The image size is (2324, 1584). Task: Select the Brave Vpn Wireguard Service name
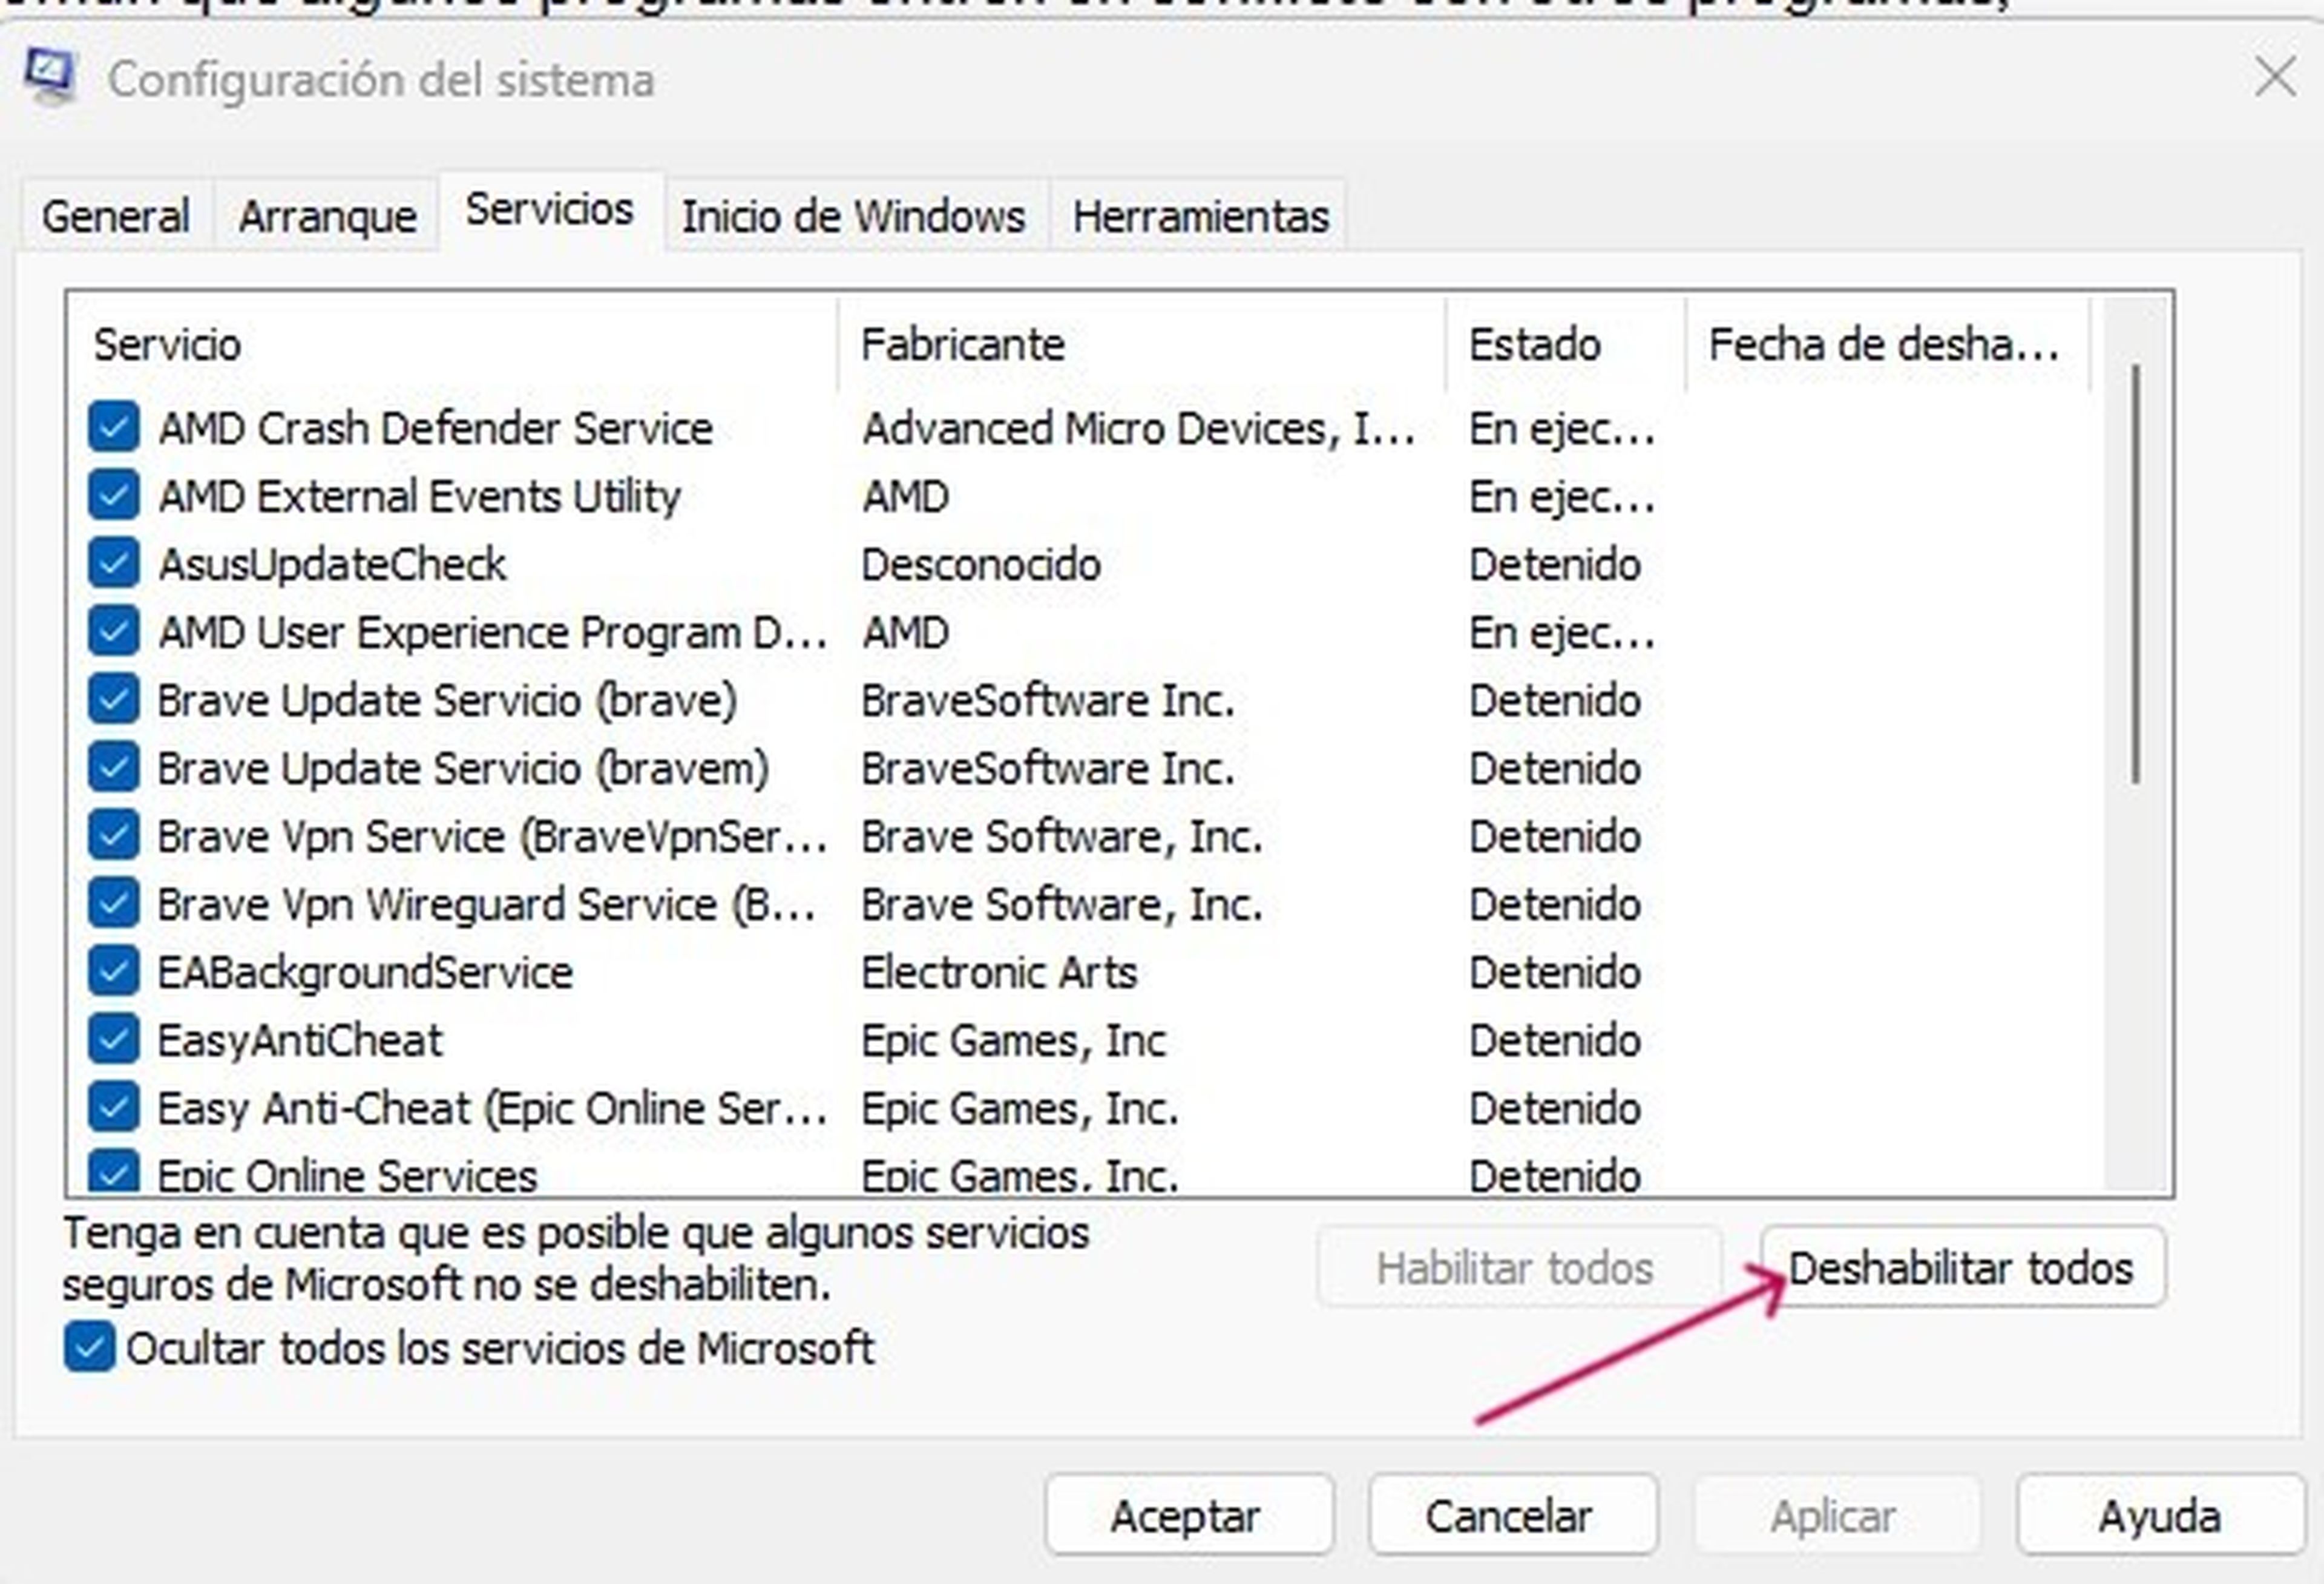(486, 905)
